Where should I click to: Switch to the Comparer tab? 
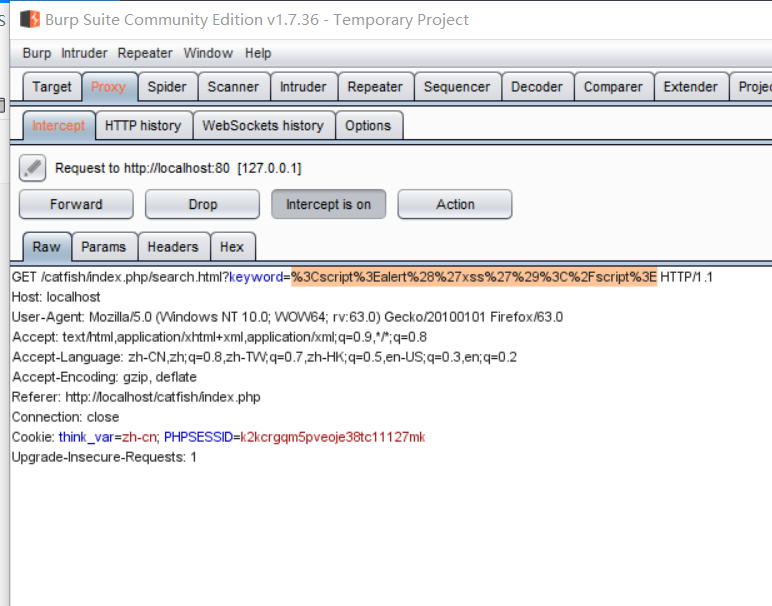pyautogui.click(x=613, y=87)
